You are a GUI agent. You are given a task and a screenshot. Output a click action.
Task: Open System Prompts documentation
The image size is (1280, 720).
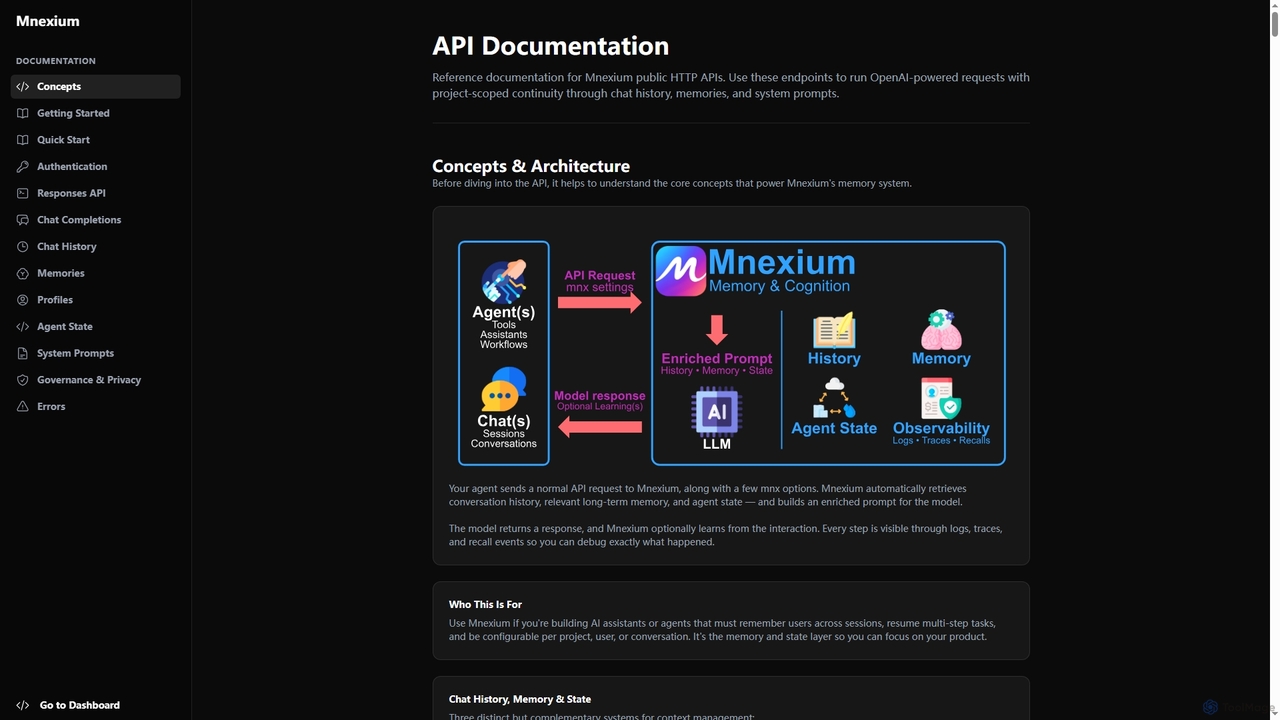96,353
